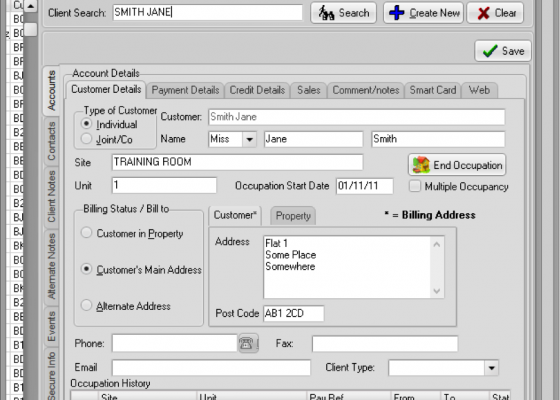
Task: Click the red X Clear icon
Action: [483, 14]
